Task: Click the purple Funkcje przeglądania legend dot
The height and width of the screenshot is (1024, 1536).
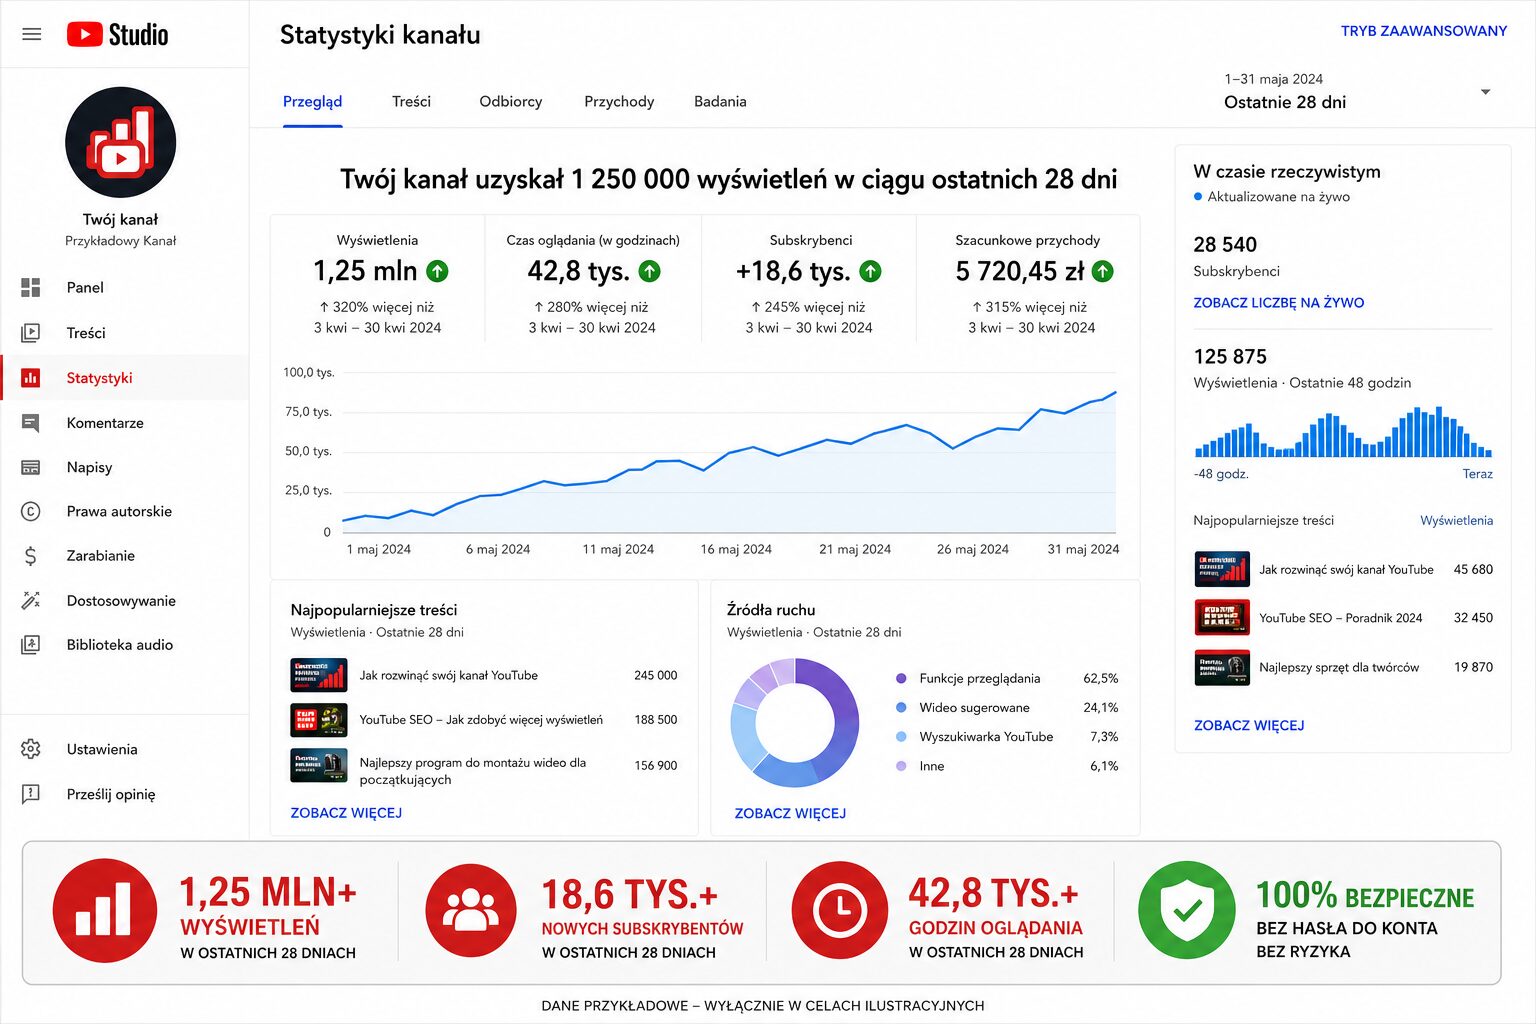Action: [901, 678]
